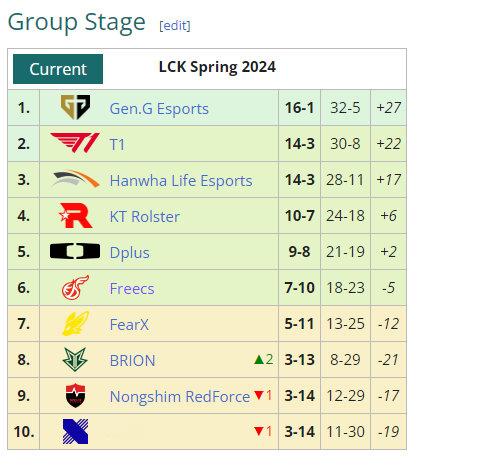Click the Freecs flame logo
This screenshot has width=498, height=471.
point(75,287)
